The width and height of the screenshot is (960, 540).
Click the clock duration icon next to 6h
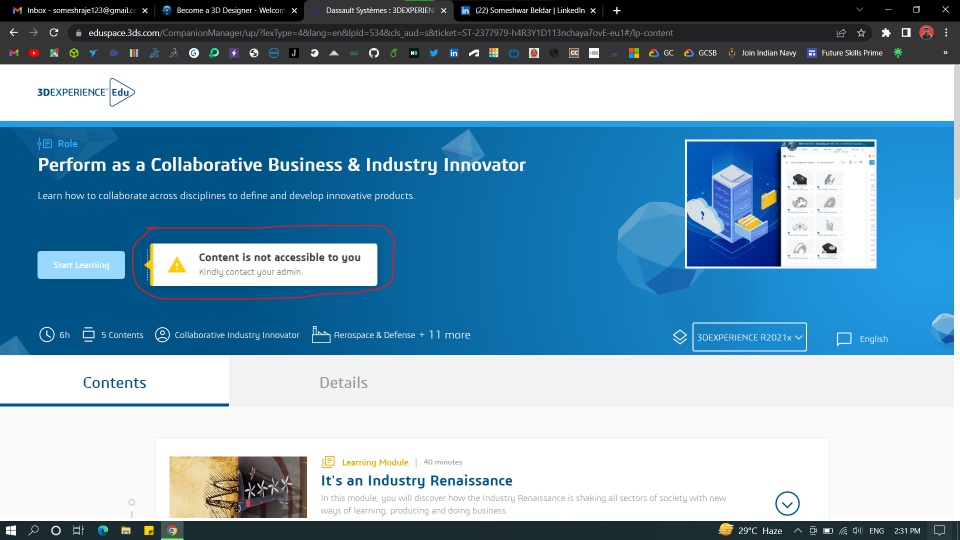[x=47, y=334]
